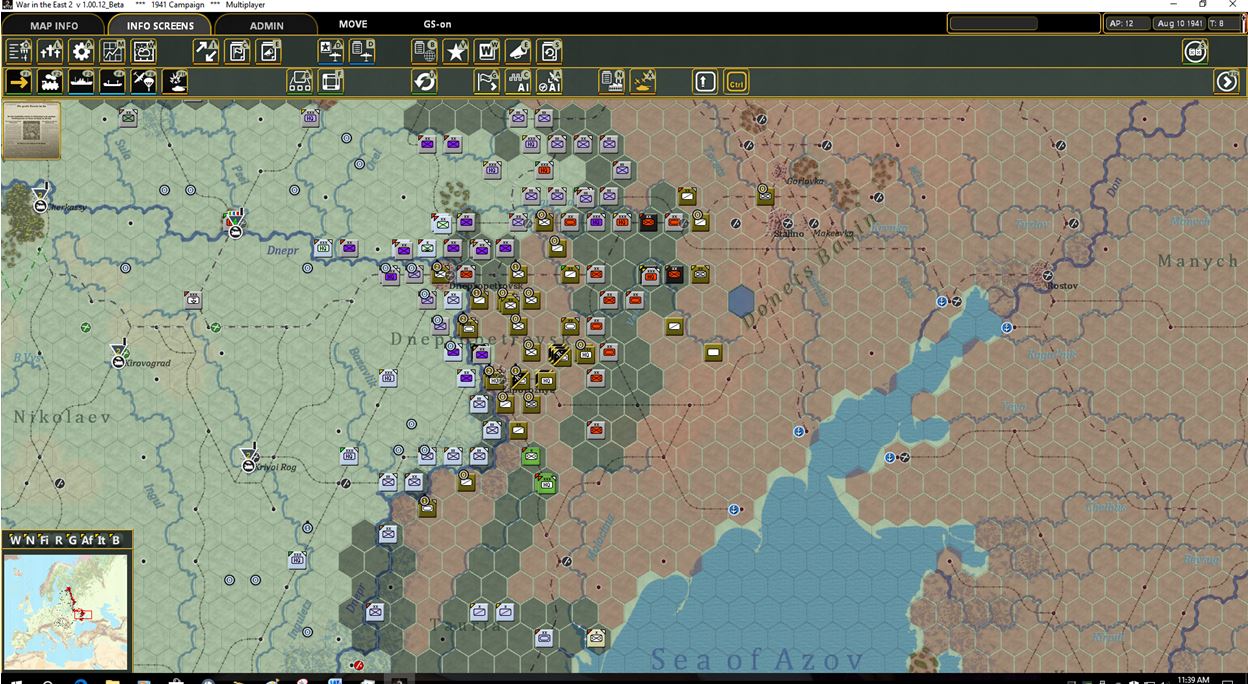
Task: Click the crossed arrows icon
Action: pyautogui.click(x=206, y=51)
